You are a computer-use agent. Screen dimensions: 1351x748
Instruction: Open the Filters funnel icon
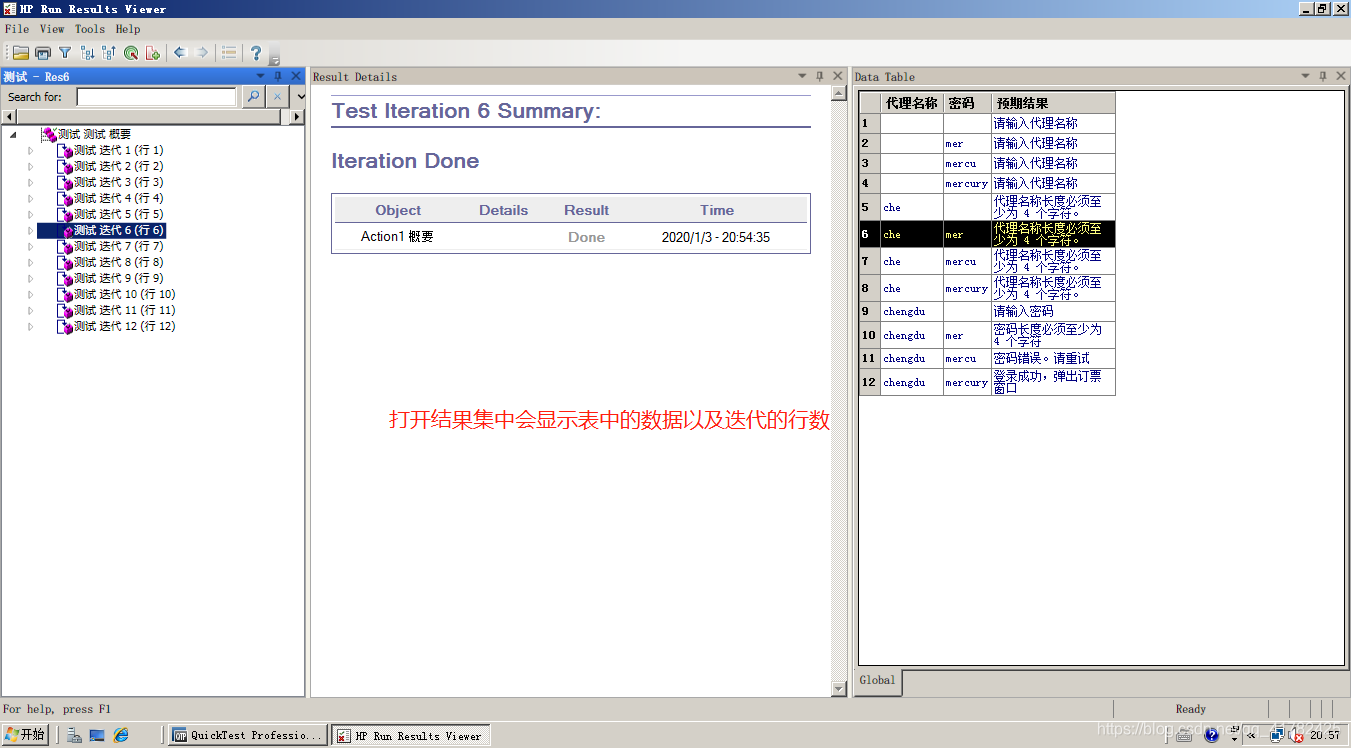(64, 53)
